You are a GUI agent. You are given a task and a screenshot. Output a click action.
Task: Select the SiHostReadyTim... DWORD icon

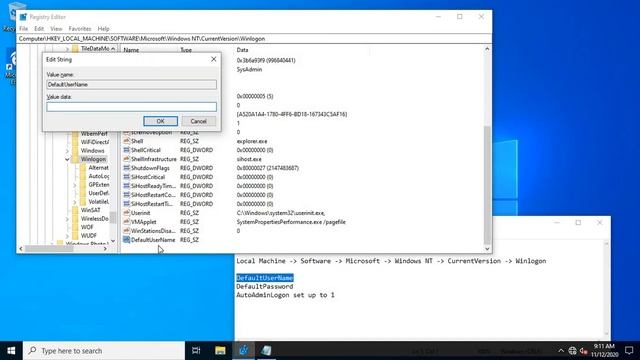(127, 186)
